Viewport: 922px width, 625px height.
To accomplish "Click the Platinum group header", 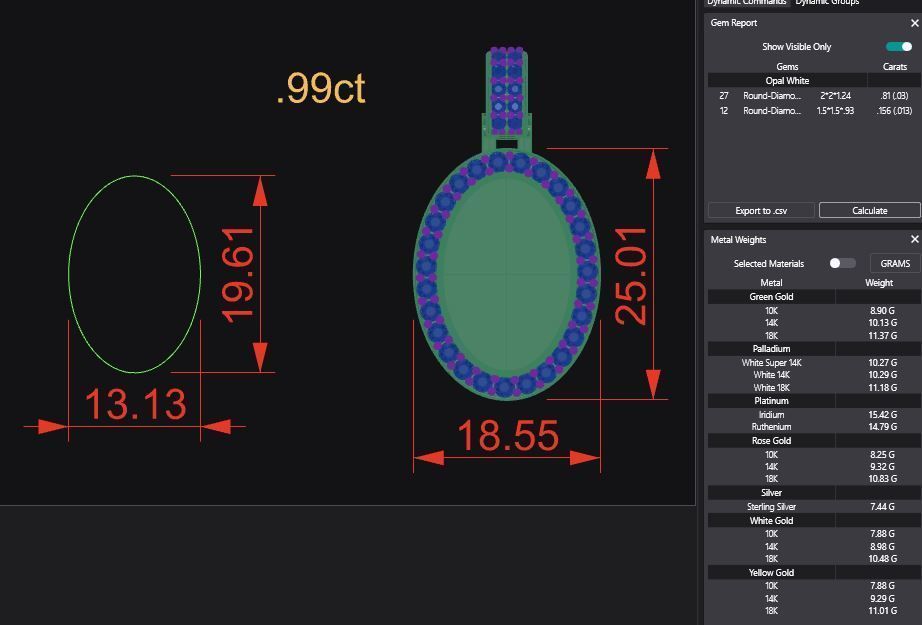I will point(771,400).
